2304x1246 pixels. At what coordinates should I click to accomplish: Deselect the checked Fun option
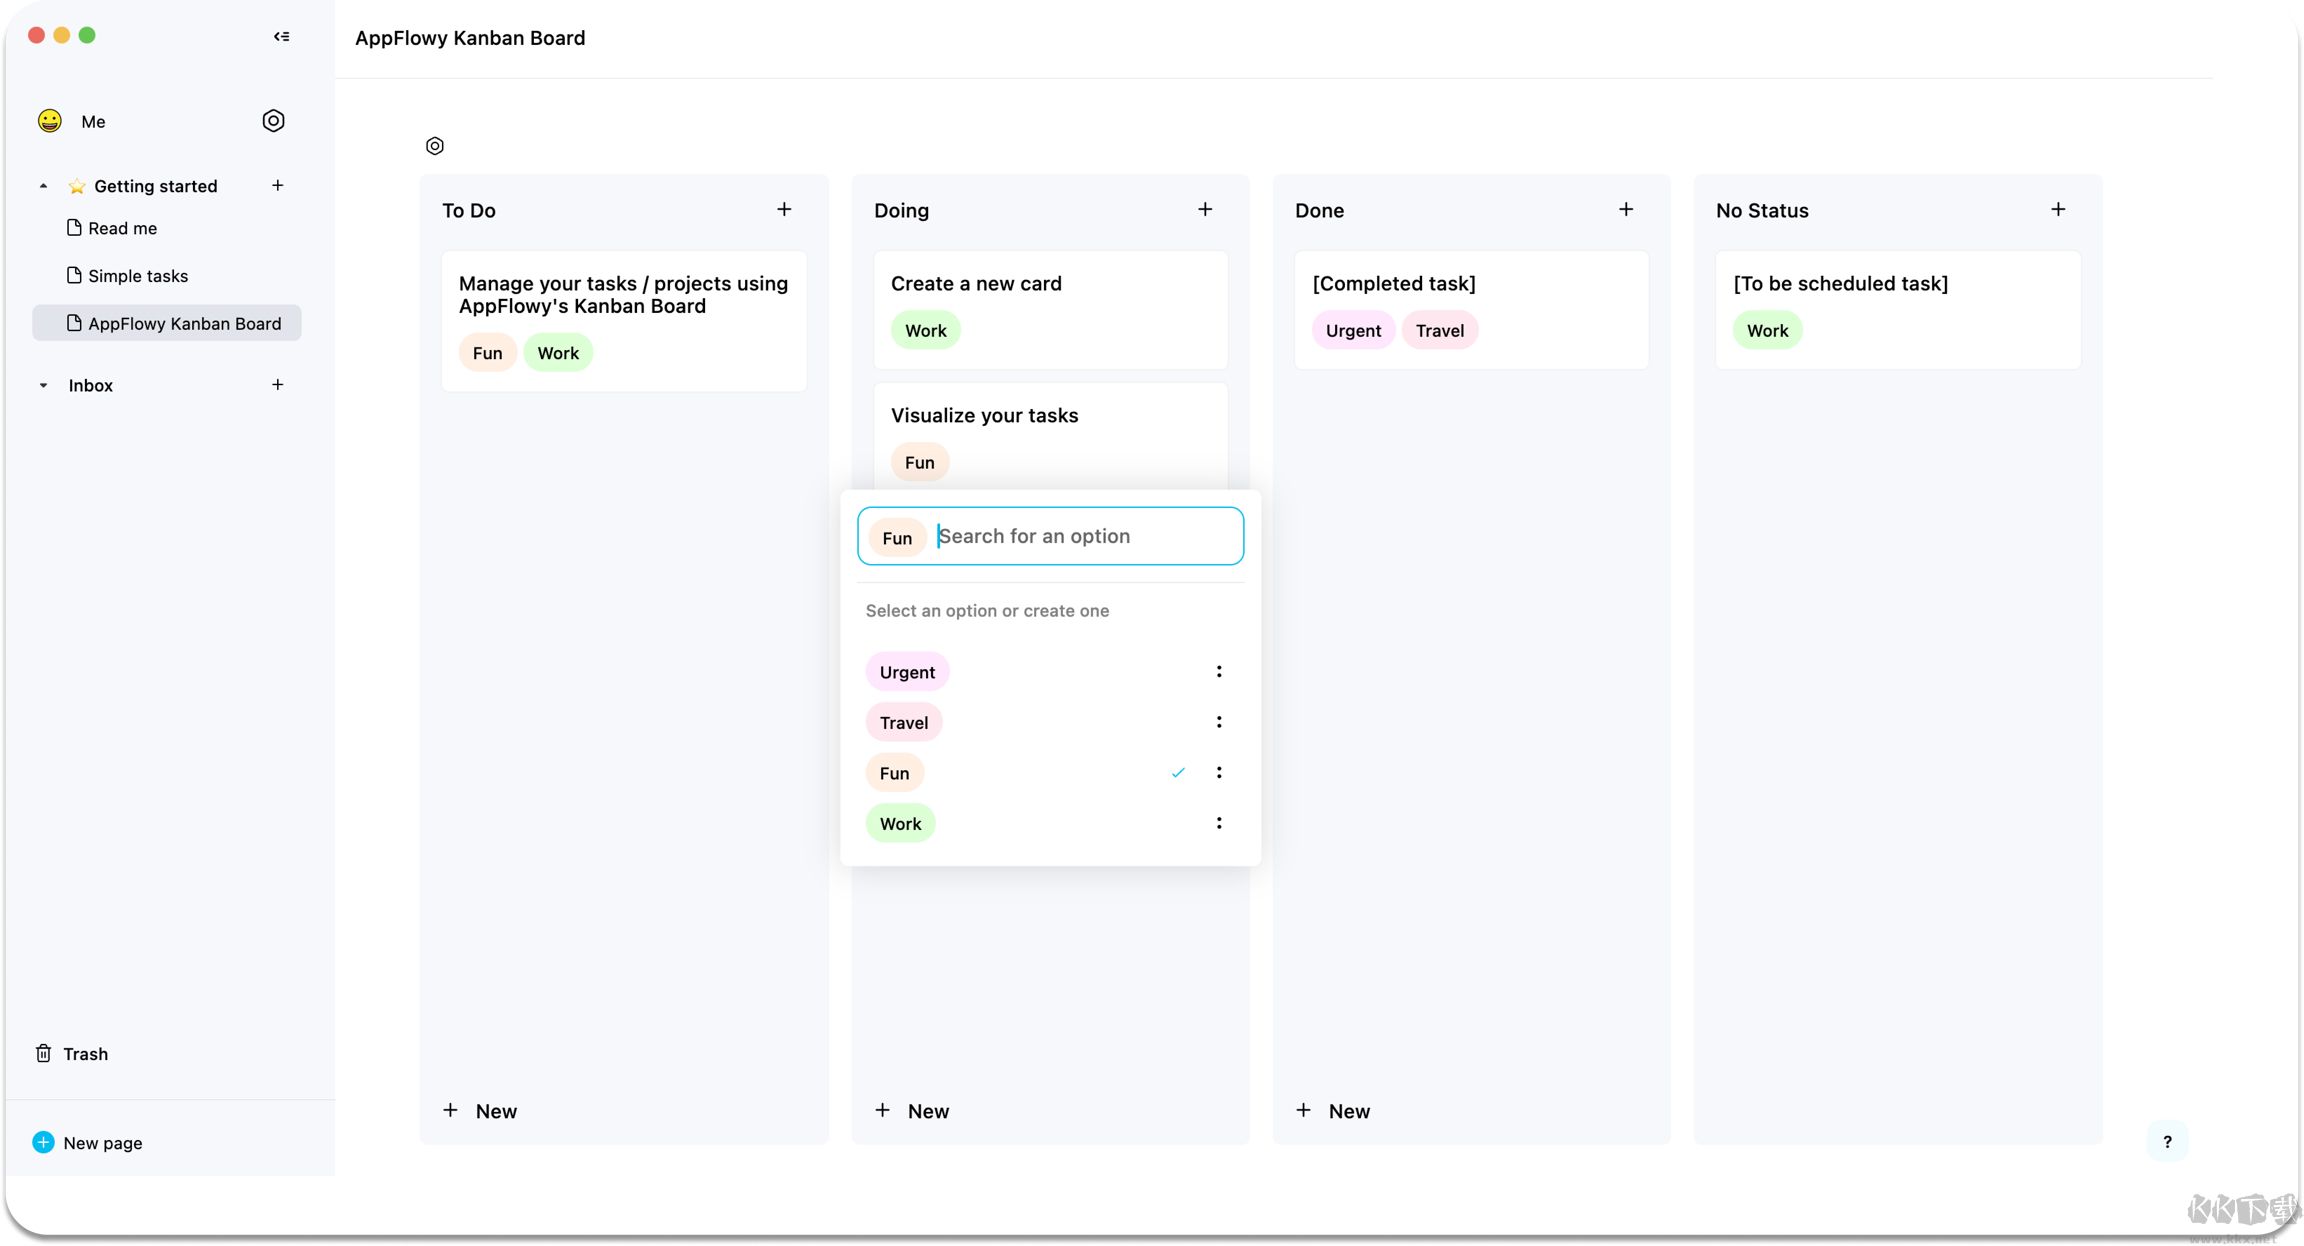894,773
